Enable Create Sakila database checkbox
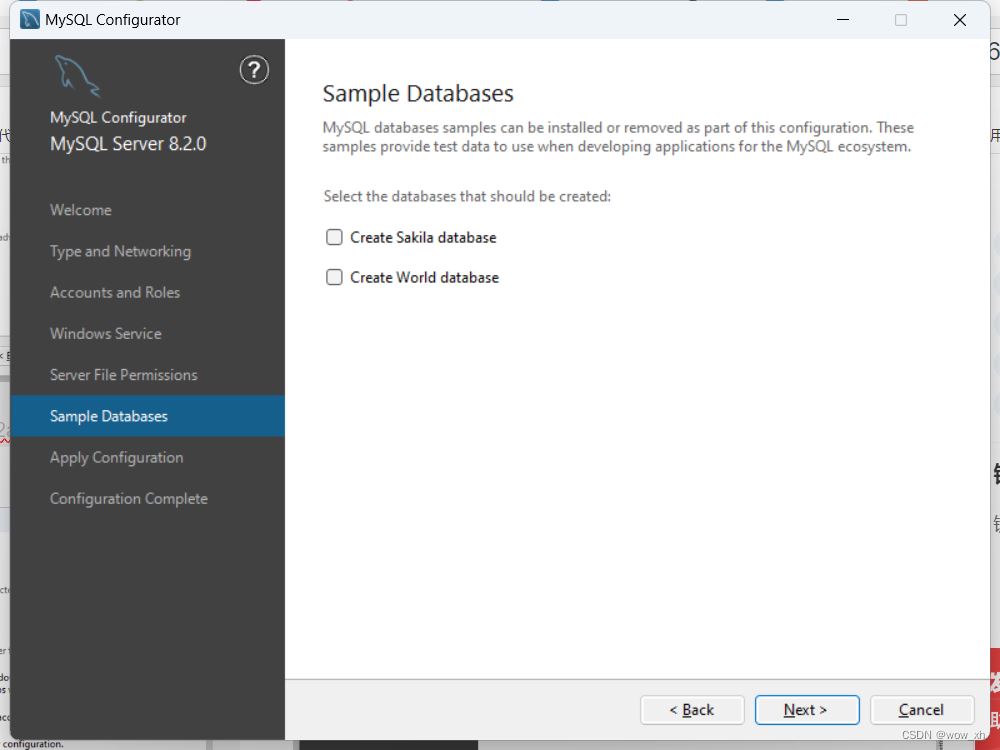The image size is (1000, 750). [334, 237]
